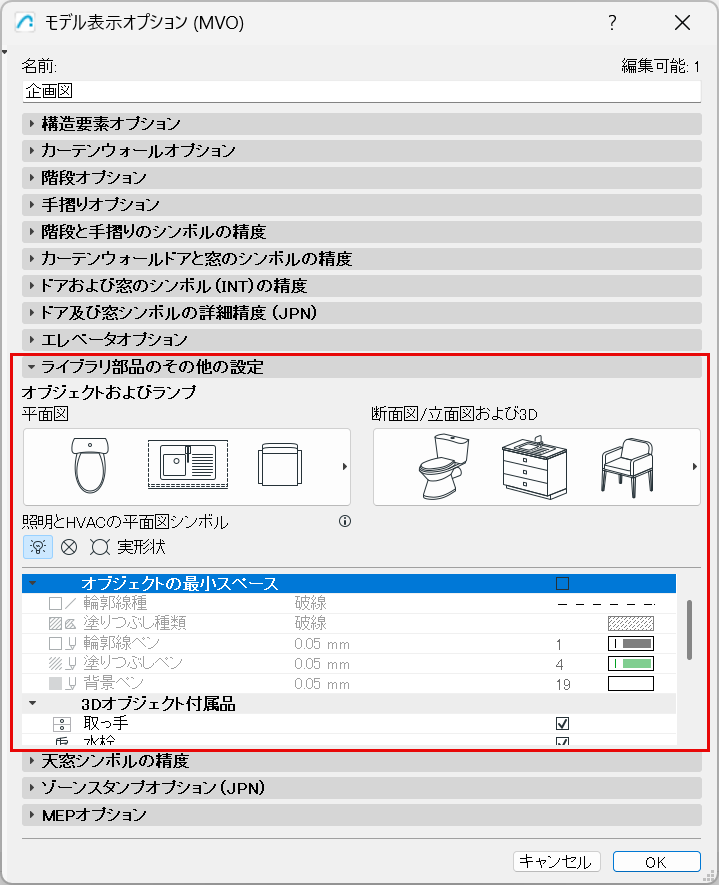Choose the crossed circle lamp symbol
The height and width of the screenshot is (885, 719).
pyautogui.click(x=69, y=547)
